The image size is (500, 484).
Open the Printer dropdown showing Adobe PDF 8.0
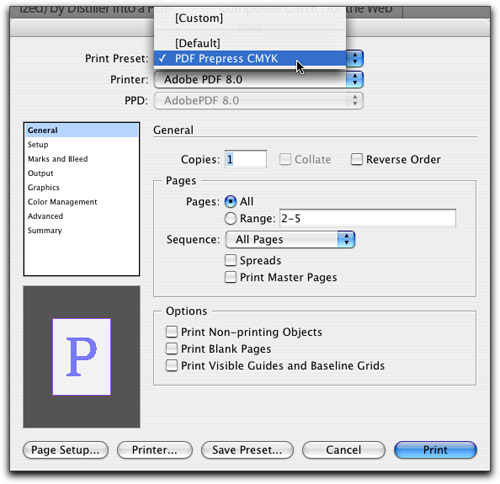tap(258, 80)
